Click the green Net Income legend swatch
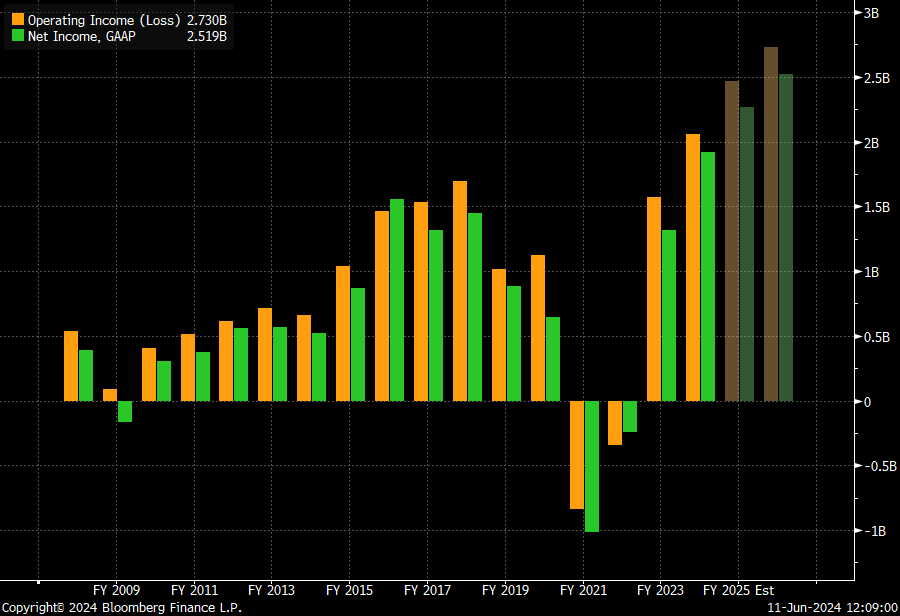The height and width of the screenshot is (616, 900). pyautogui.click(x=18, y=36)
